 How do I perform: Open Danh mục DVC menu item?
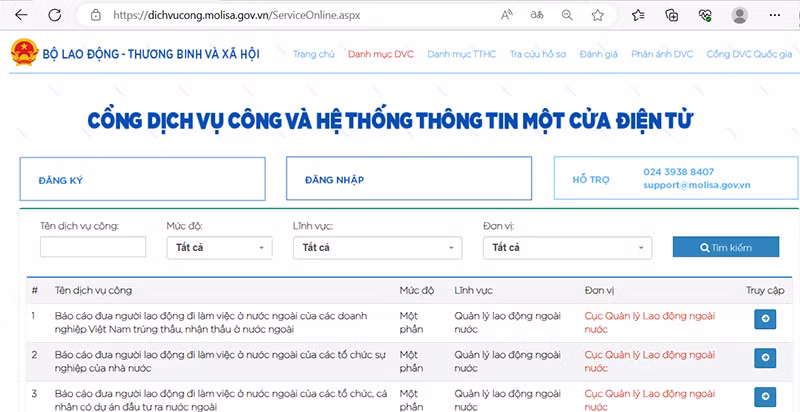click(x=381, y=55)
